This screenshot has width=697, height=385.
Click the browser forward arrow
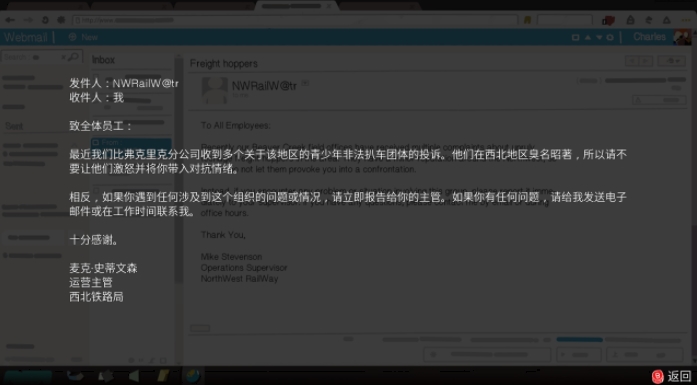tap(28, 20)
